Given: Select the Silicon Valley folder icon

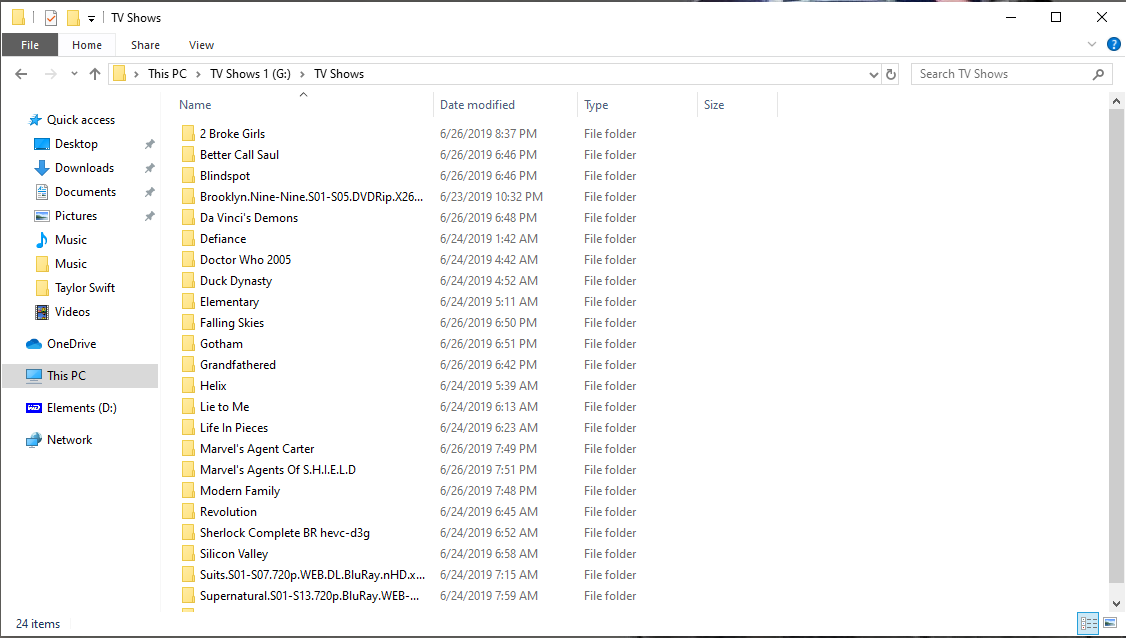Looking at the screenshot, I should [187, 553].
